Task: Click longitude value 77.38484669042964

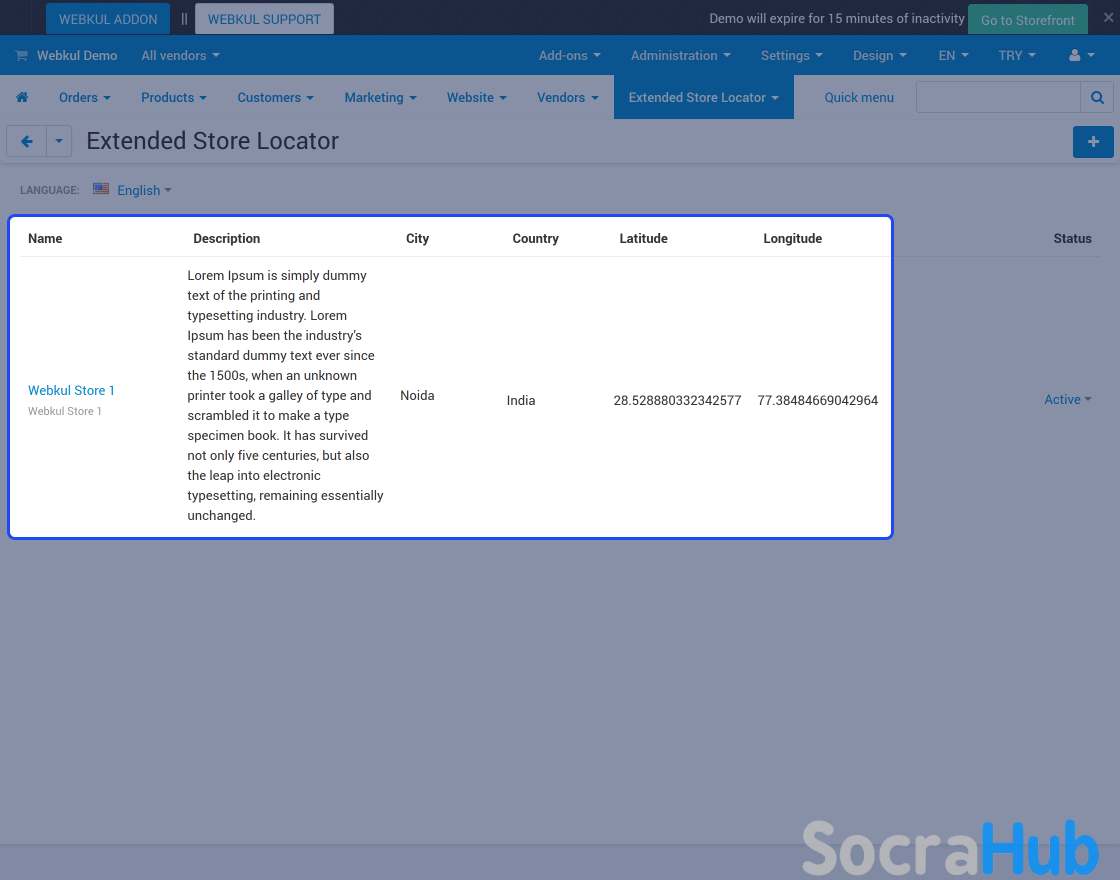Action: tap(817, 400)
